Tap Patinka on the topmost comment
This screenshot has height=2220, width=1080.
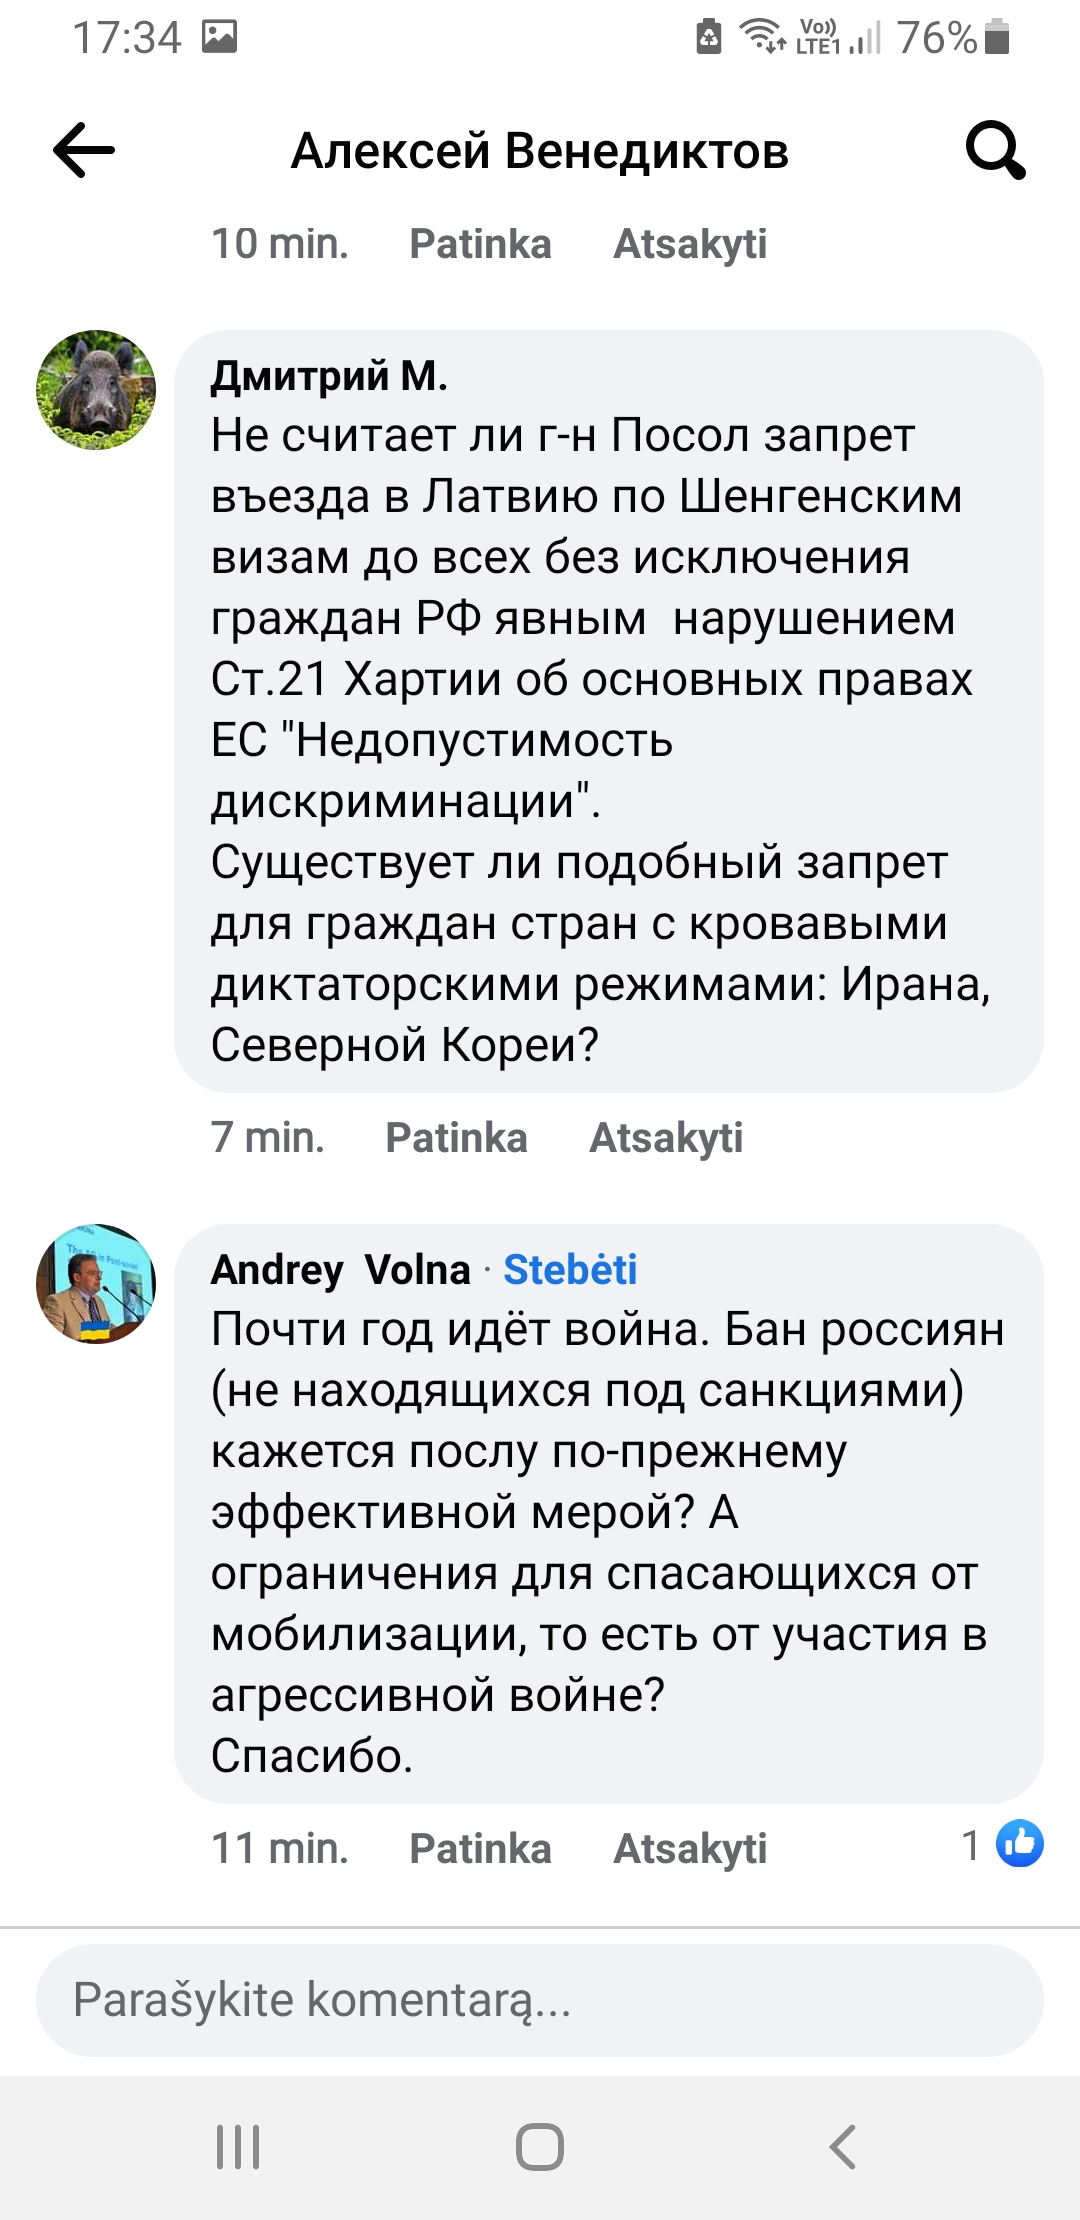pos(480,244)
